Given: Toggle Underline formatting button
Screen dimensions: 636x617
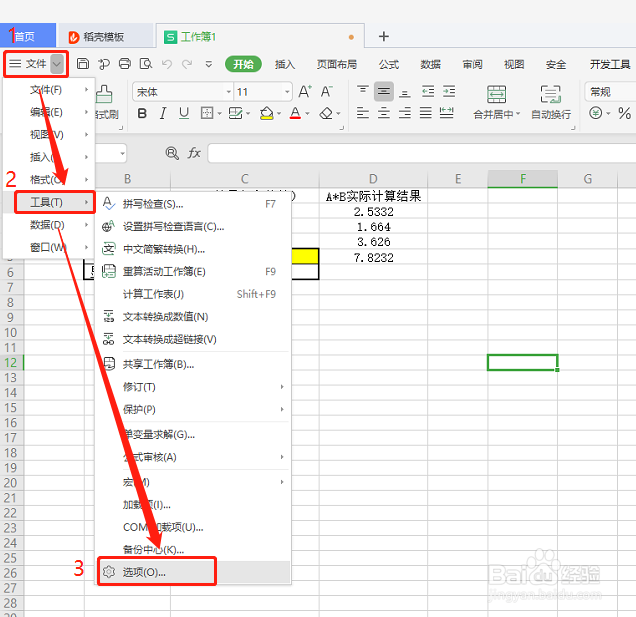Looking at the screenshot, I should [184, 113].
